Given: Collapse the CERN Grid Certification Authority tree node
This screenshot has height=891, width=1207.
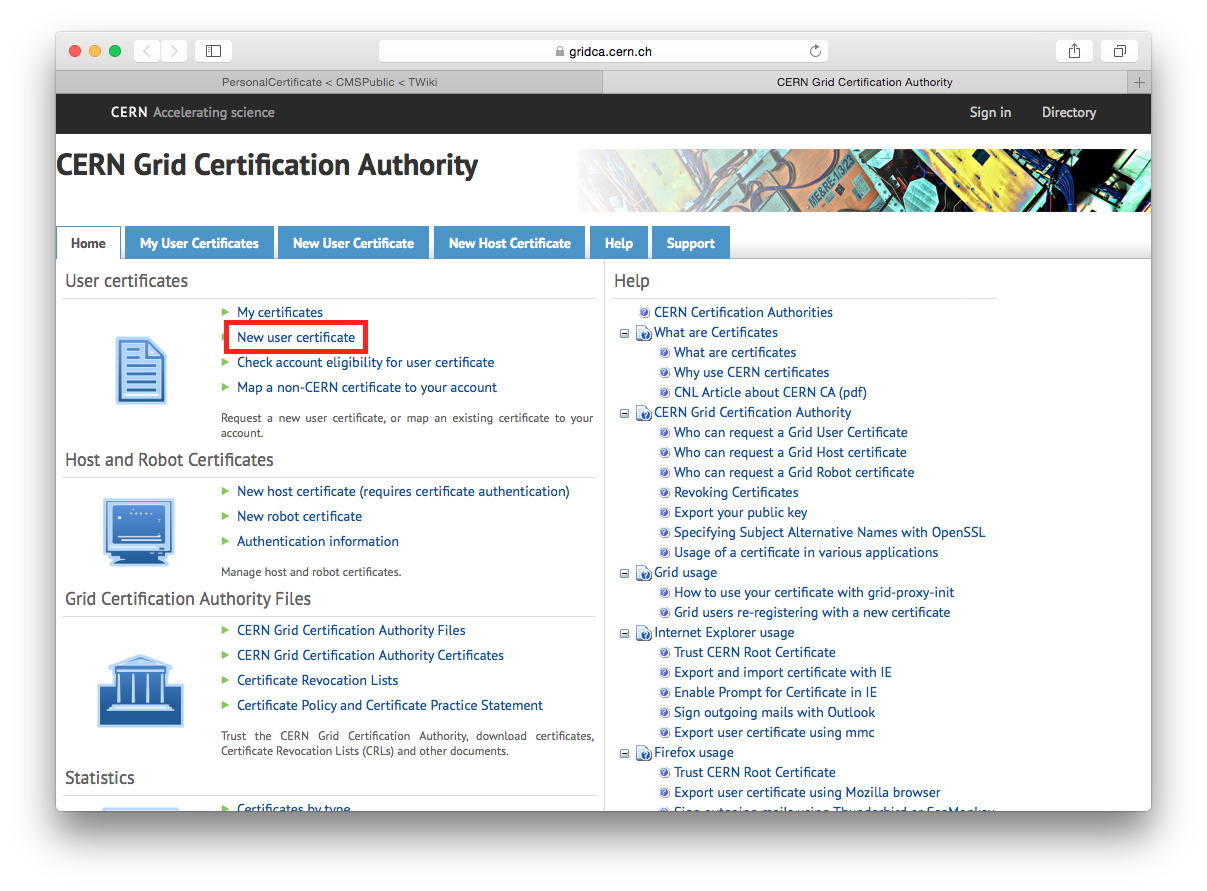Looking at the screenshot, I should tap(625, 413).
